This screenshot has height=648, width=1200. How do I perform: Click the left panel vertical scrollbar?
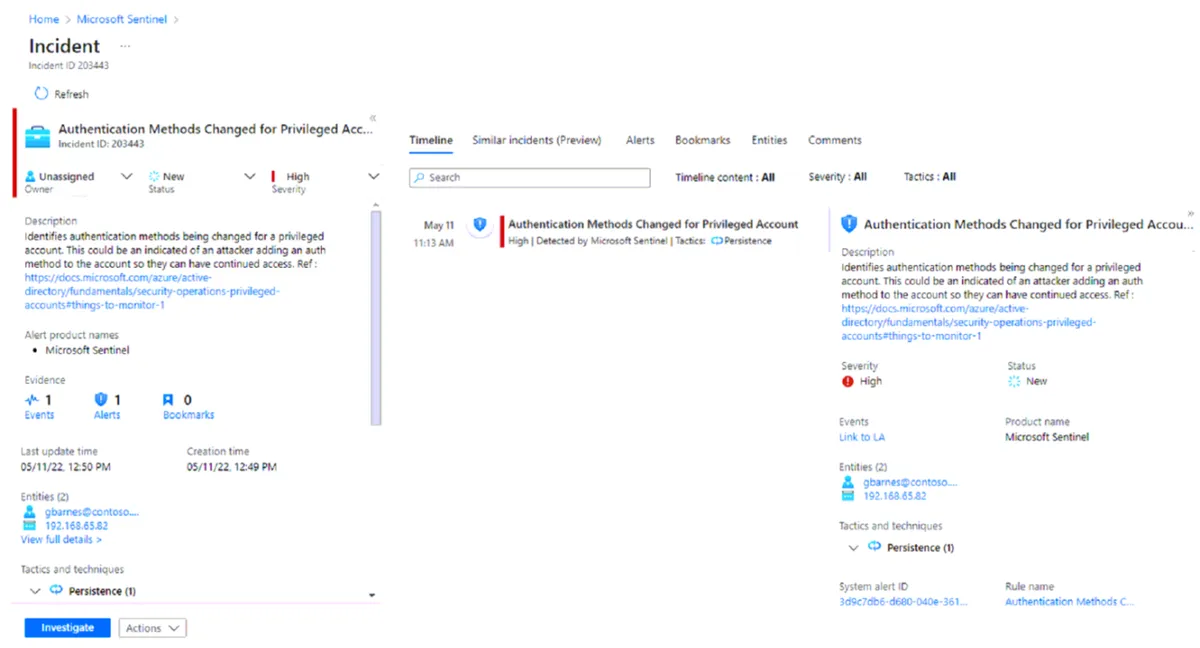tap(376, 318)
